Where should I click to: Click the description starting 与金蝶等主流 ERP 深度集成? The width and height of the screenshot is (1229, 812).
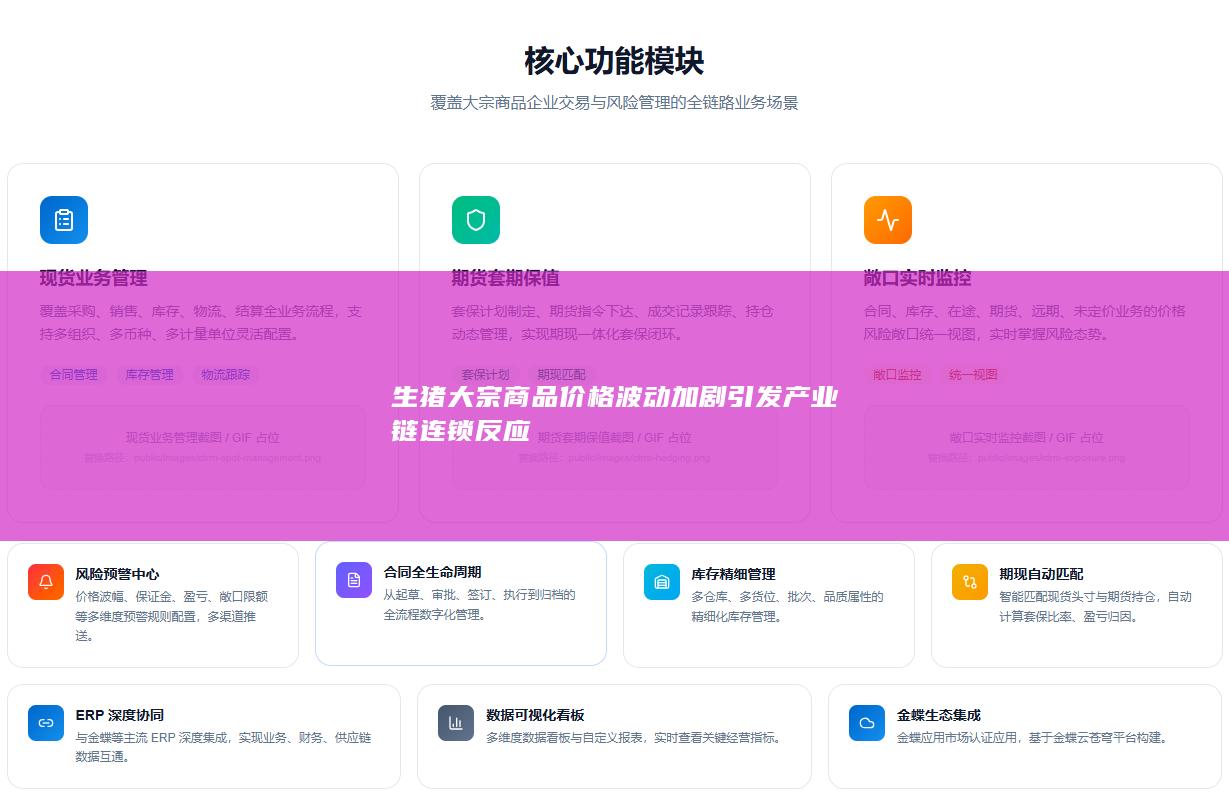224,747
